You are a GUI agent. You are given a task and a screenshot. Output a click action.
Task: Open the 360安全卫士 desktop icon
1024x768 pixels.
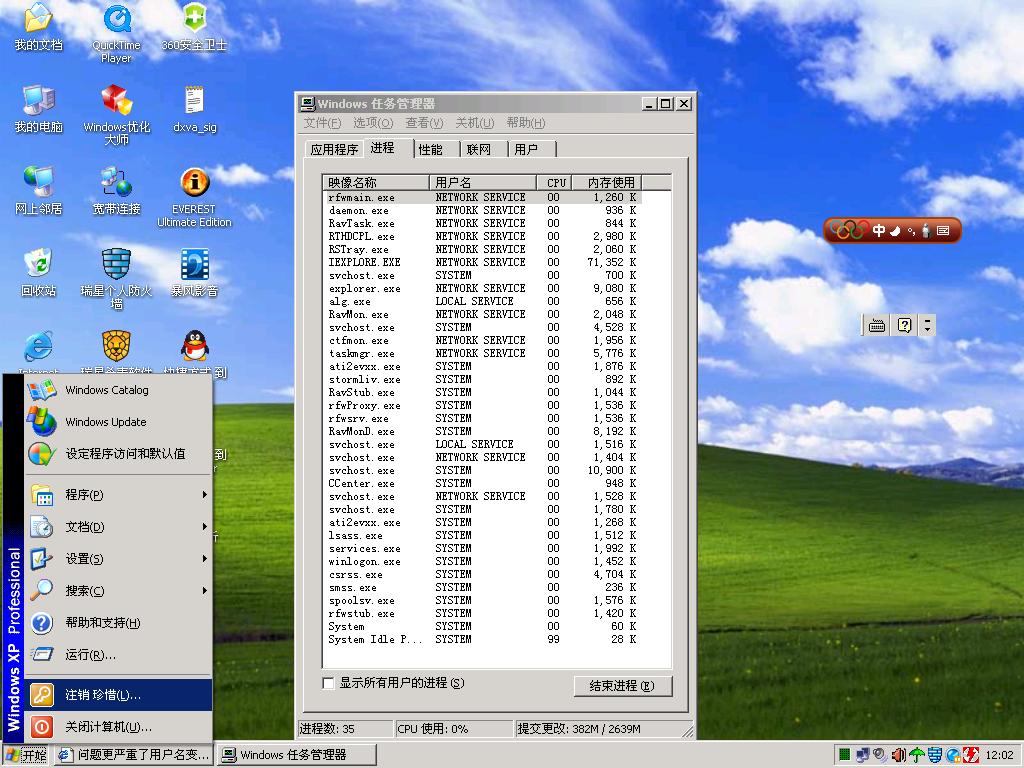click(x=194, y=20)
